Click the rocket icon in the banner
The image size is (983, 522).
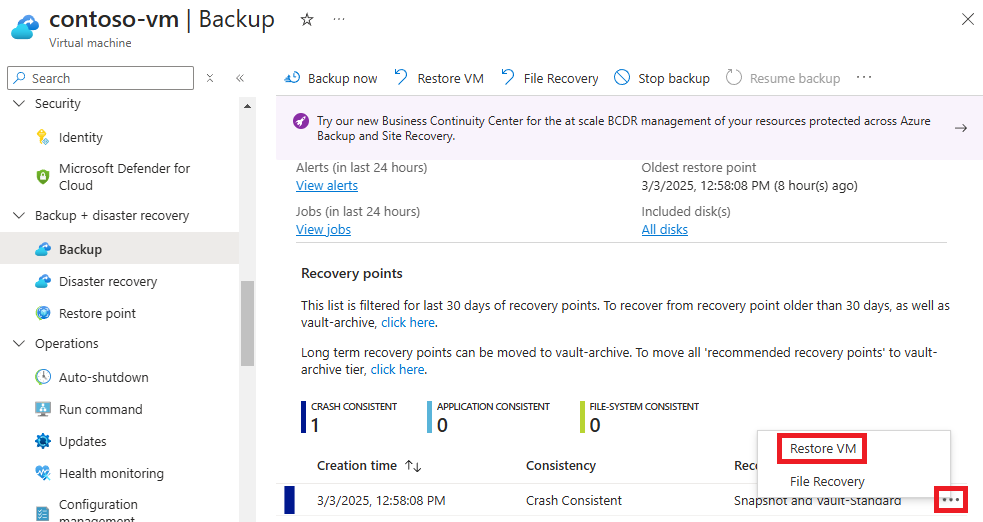(301, 121)
